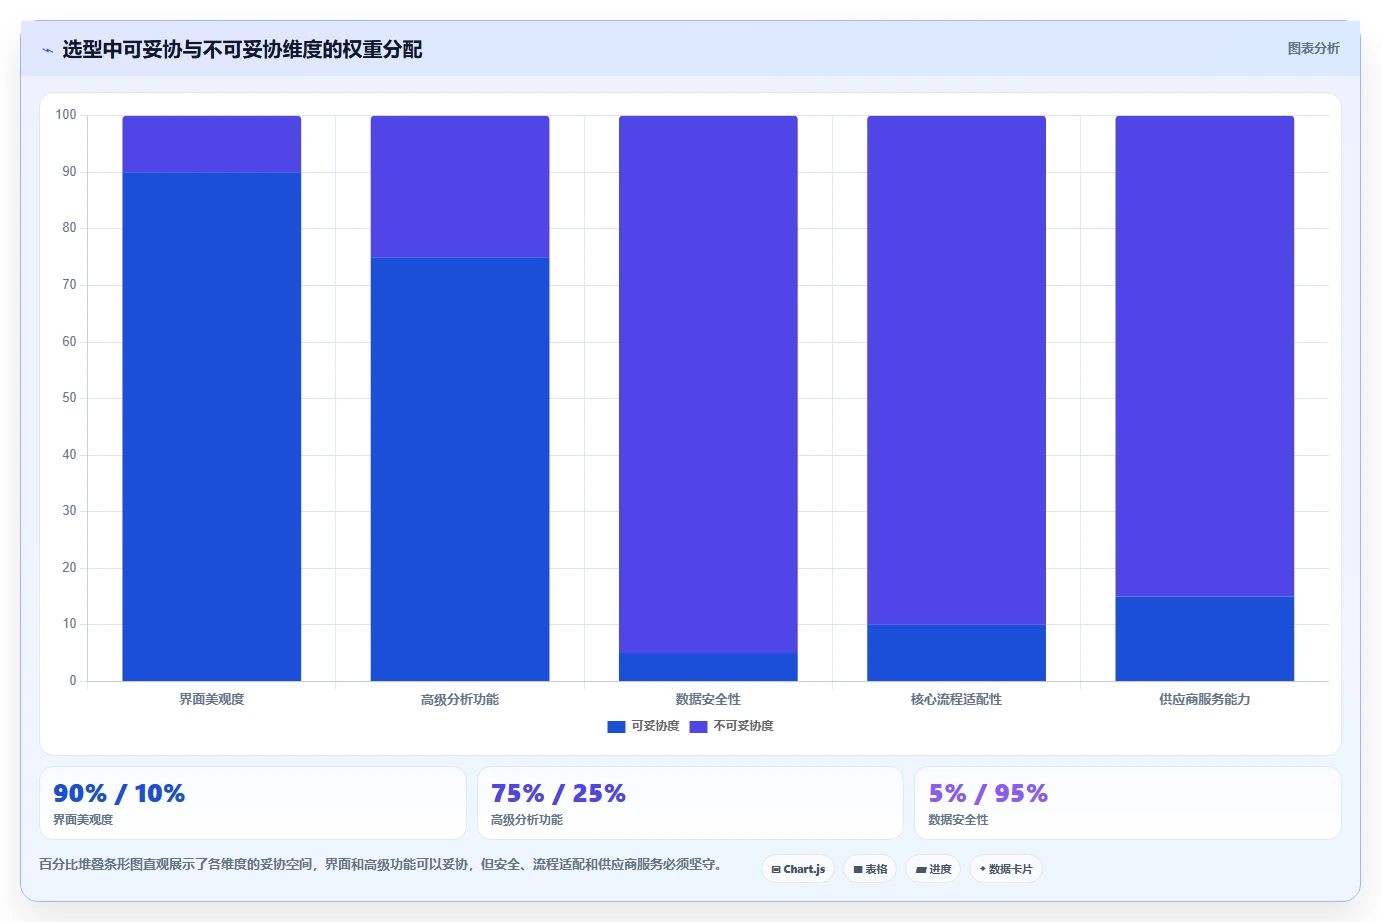Click the 界面美观度 axis label
The height and width of the screenshot is (922, 1381).
(212, 699)
